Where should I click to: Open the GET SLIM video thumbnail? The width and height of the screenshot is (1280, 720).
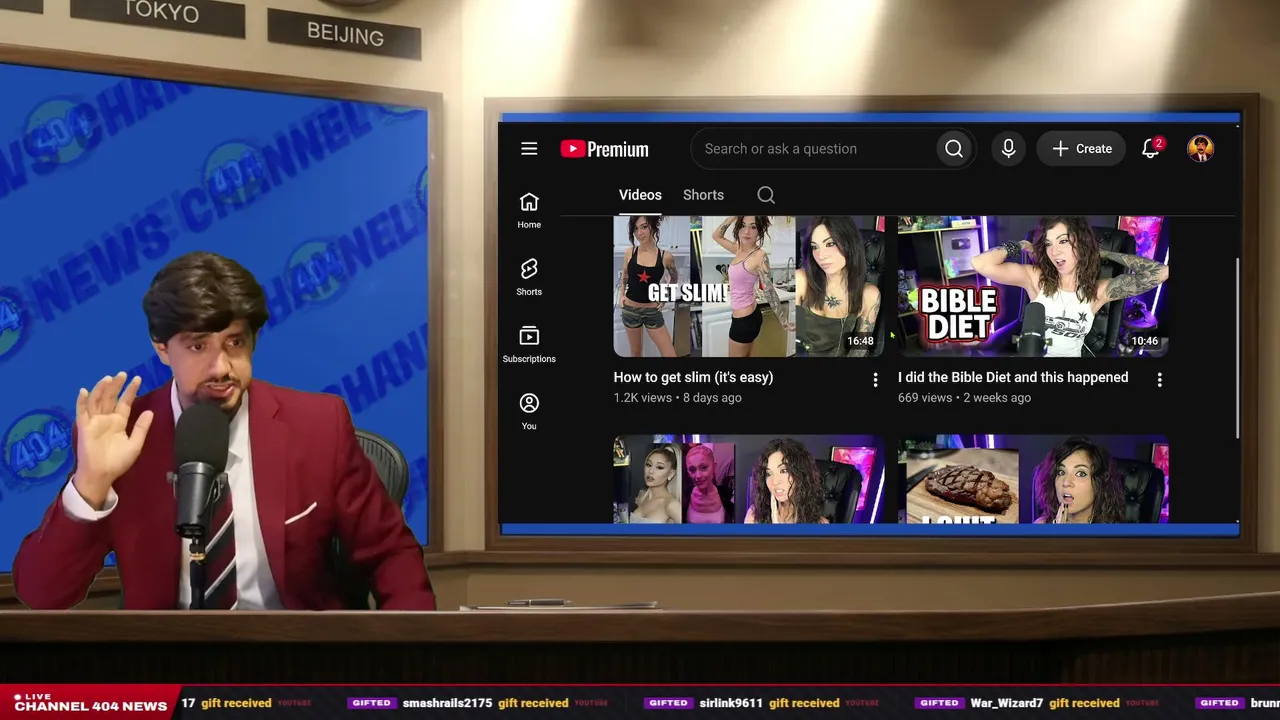coord(749,286)
